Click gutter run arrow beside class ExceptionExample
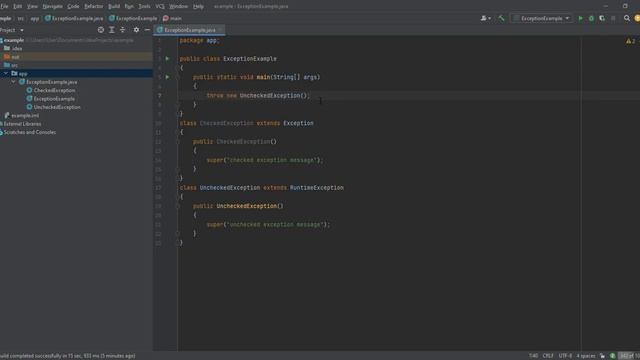Image resolution: width=640 pixels, height=360 pixels. pyautogui.click(x=167, y=59)
